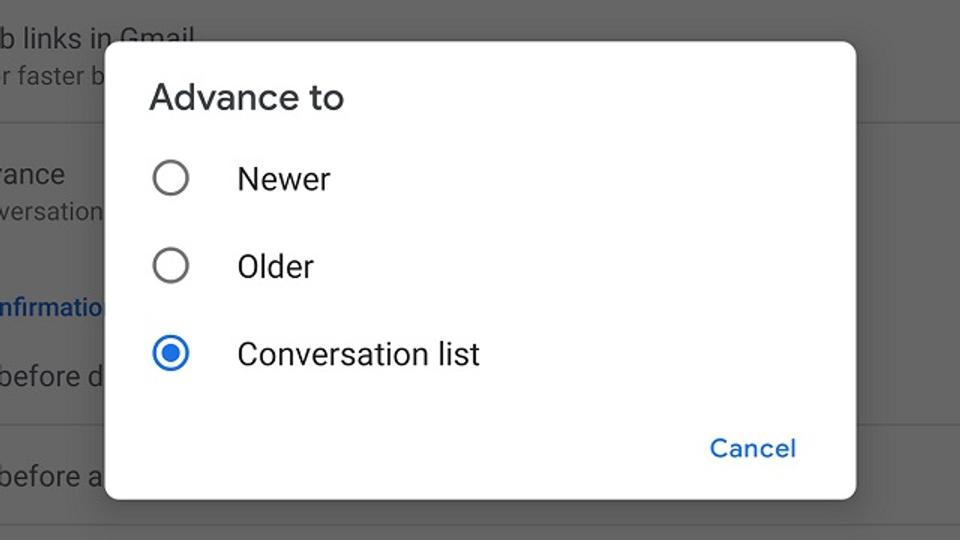
Task: Select the Older radio button circle
Action: (170, 266)
